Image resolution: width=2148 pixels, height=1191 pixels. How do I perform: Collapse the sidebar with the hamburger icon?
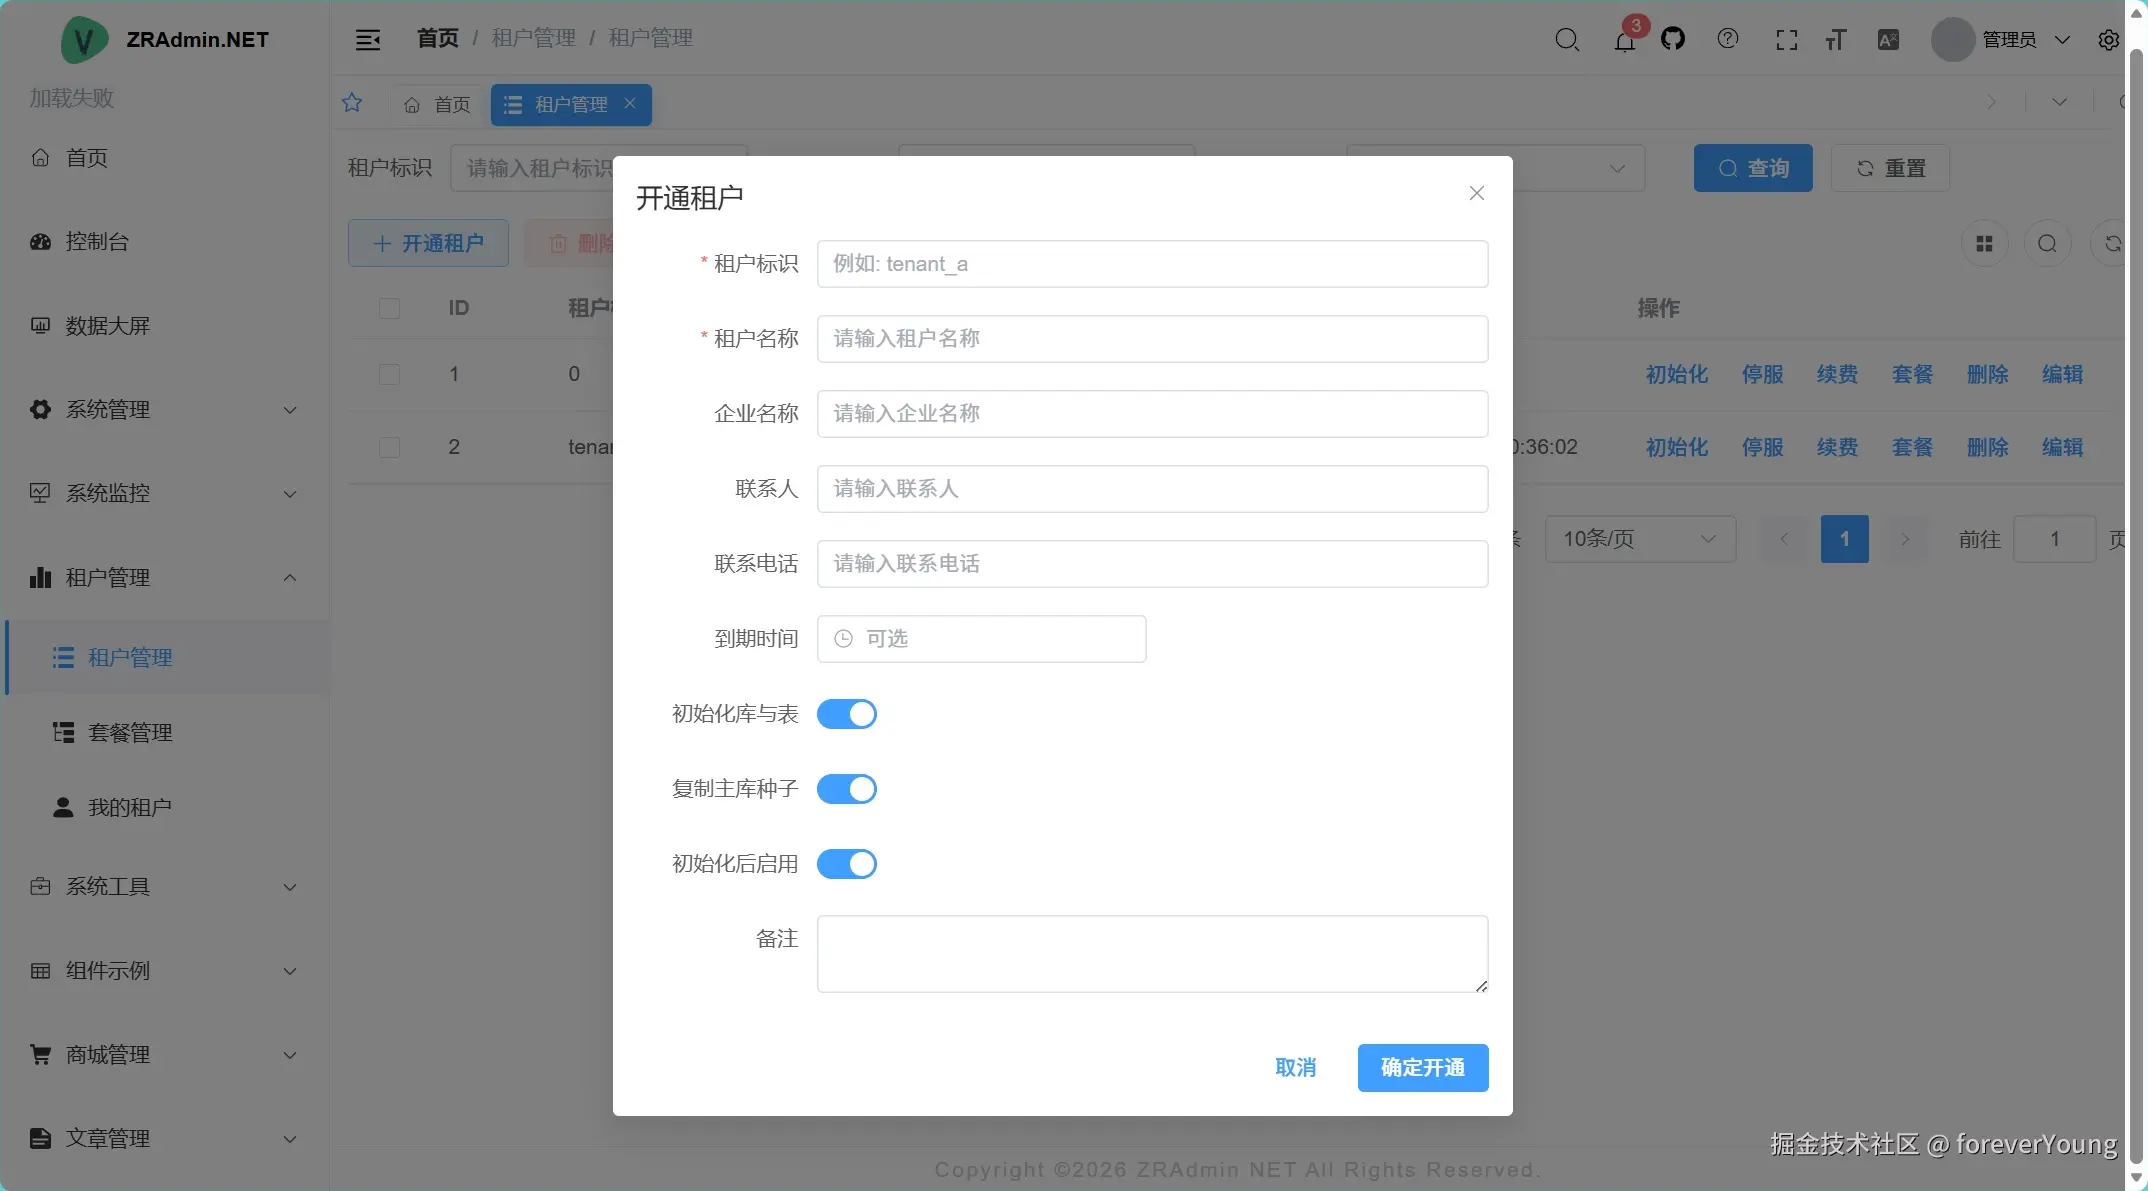368,40
